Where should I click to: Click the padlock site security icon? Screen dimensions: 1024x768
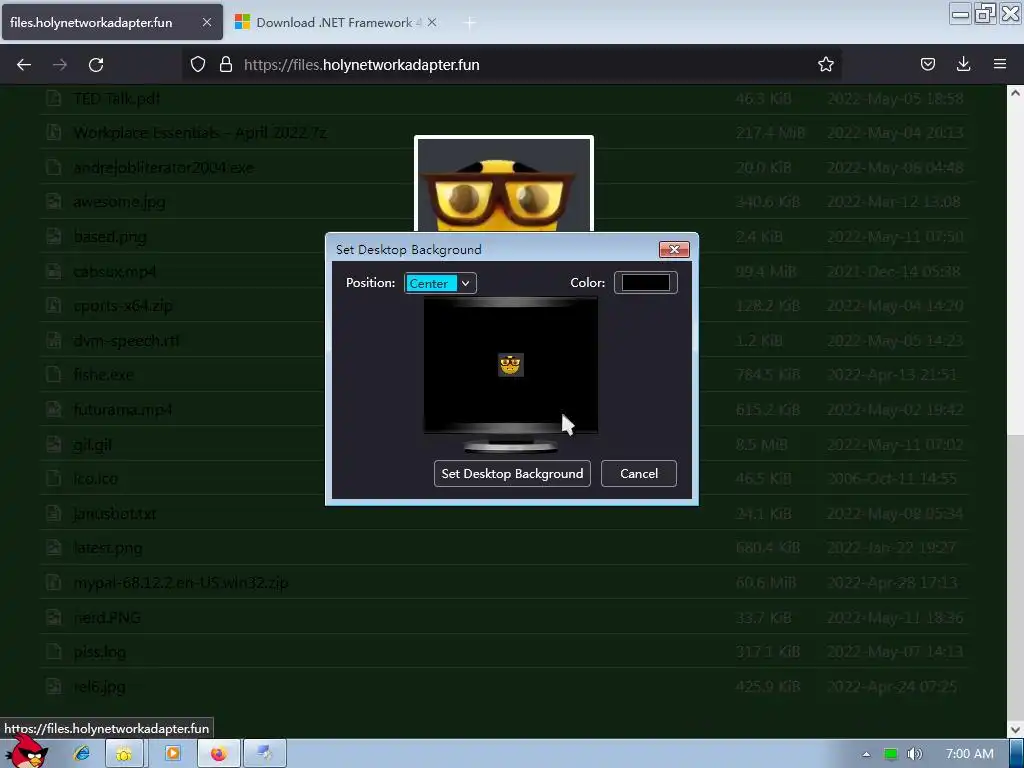(x=226, y=64)
